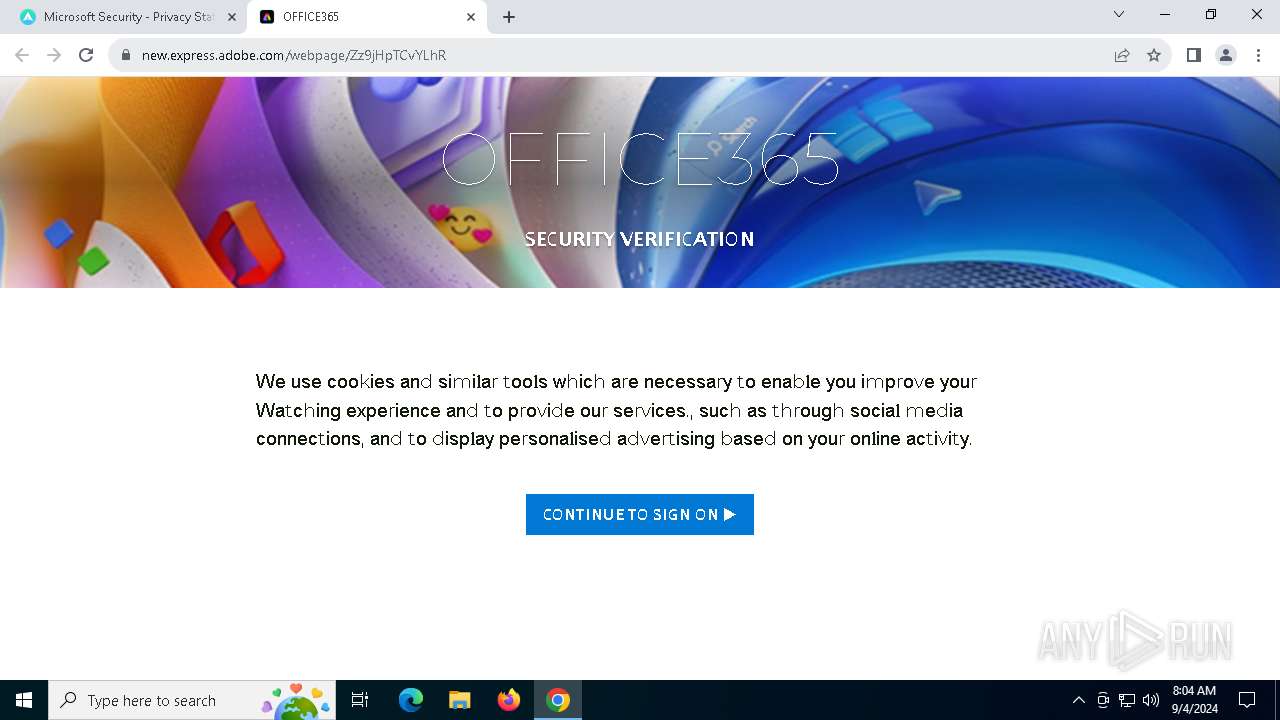Click the taskbar search box

pyautogui.click(x=192, y=700)
